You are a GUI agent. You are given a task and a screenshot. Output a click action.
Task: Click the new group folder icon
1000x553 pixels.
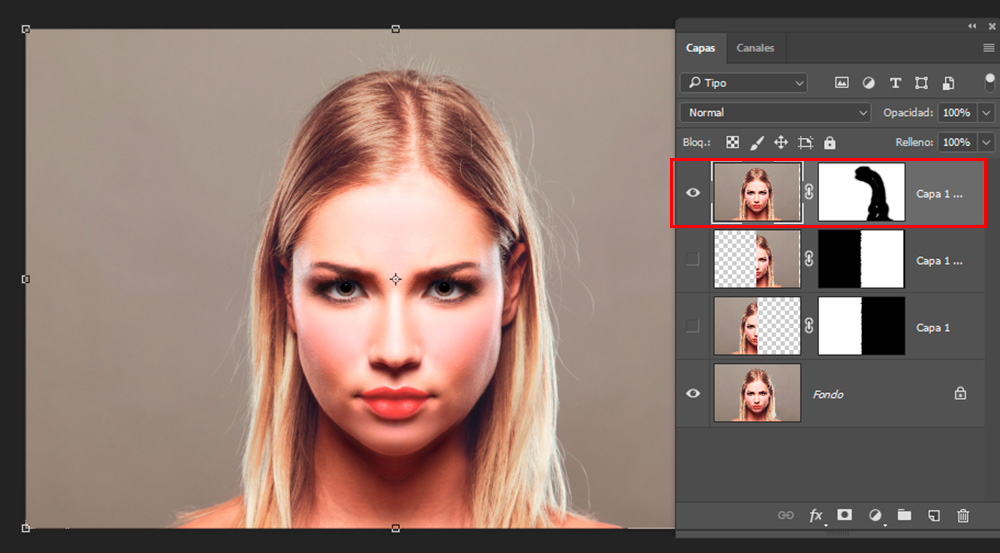click(x=904, y=515)
